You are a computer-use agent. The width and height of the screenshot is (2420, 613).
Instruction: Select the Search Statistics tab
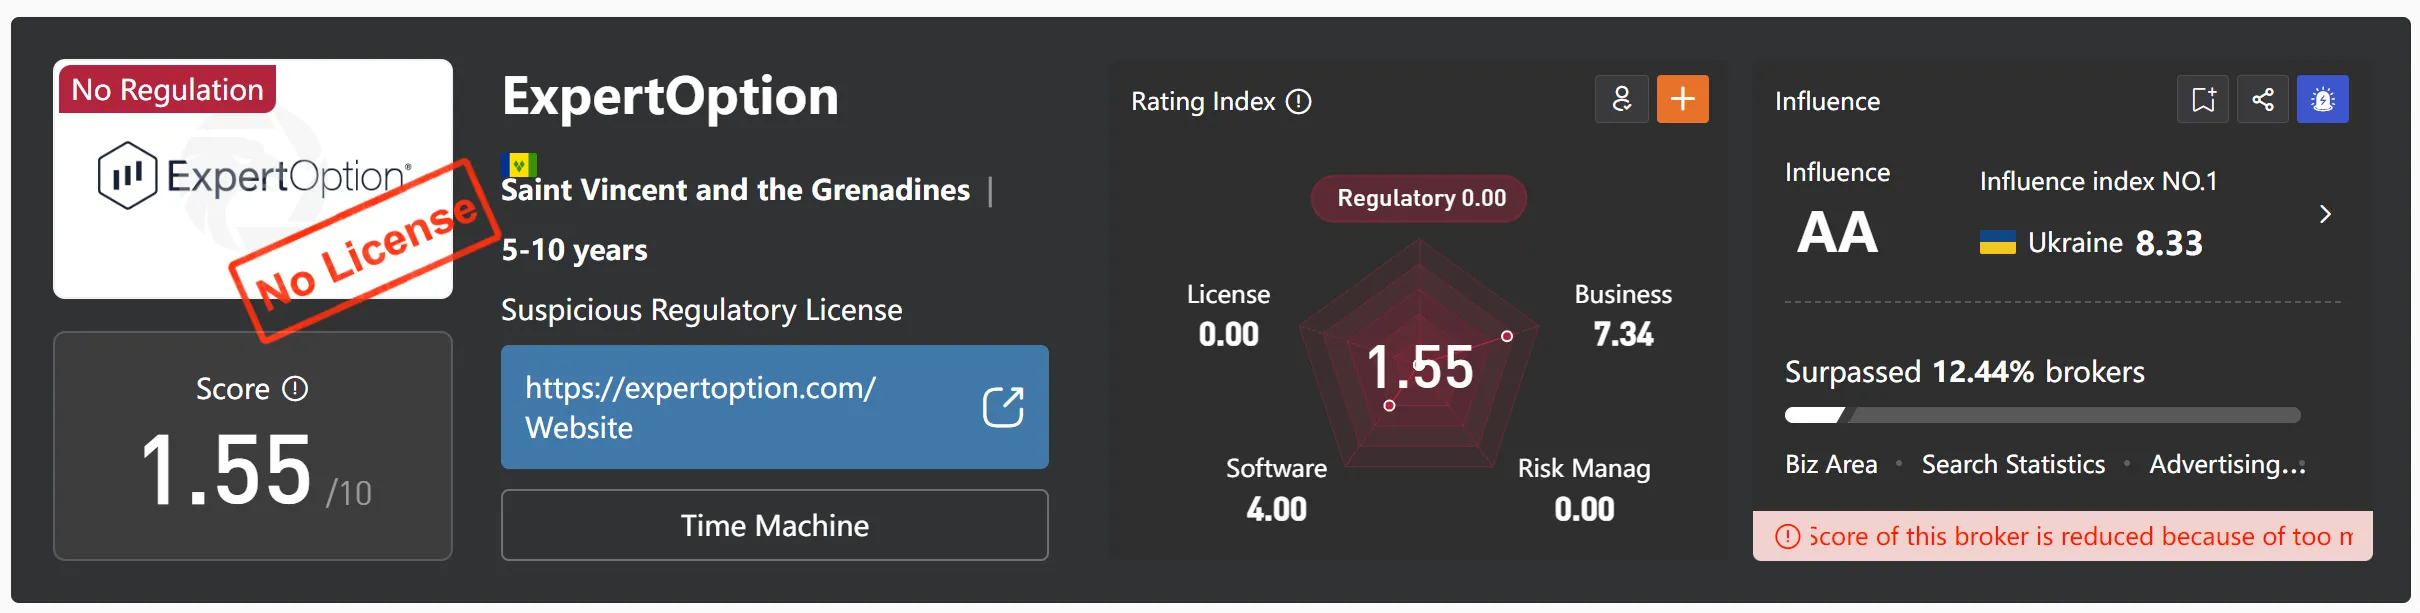tap(2013, 464)
